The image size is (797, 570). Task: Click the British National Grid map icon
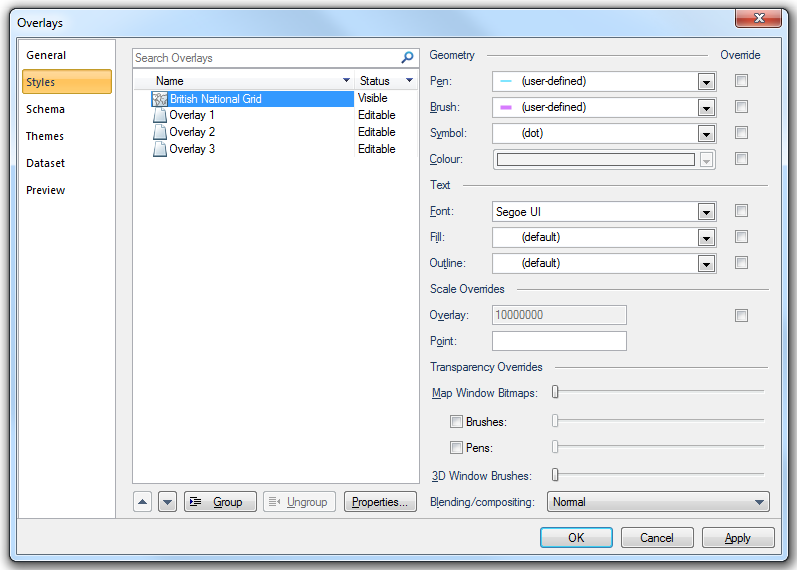tap(160, 99)
